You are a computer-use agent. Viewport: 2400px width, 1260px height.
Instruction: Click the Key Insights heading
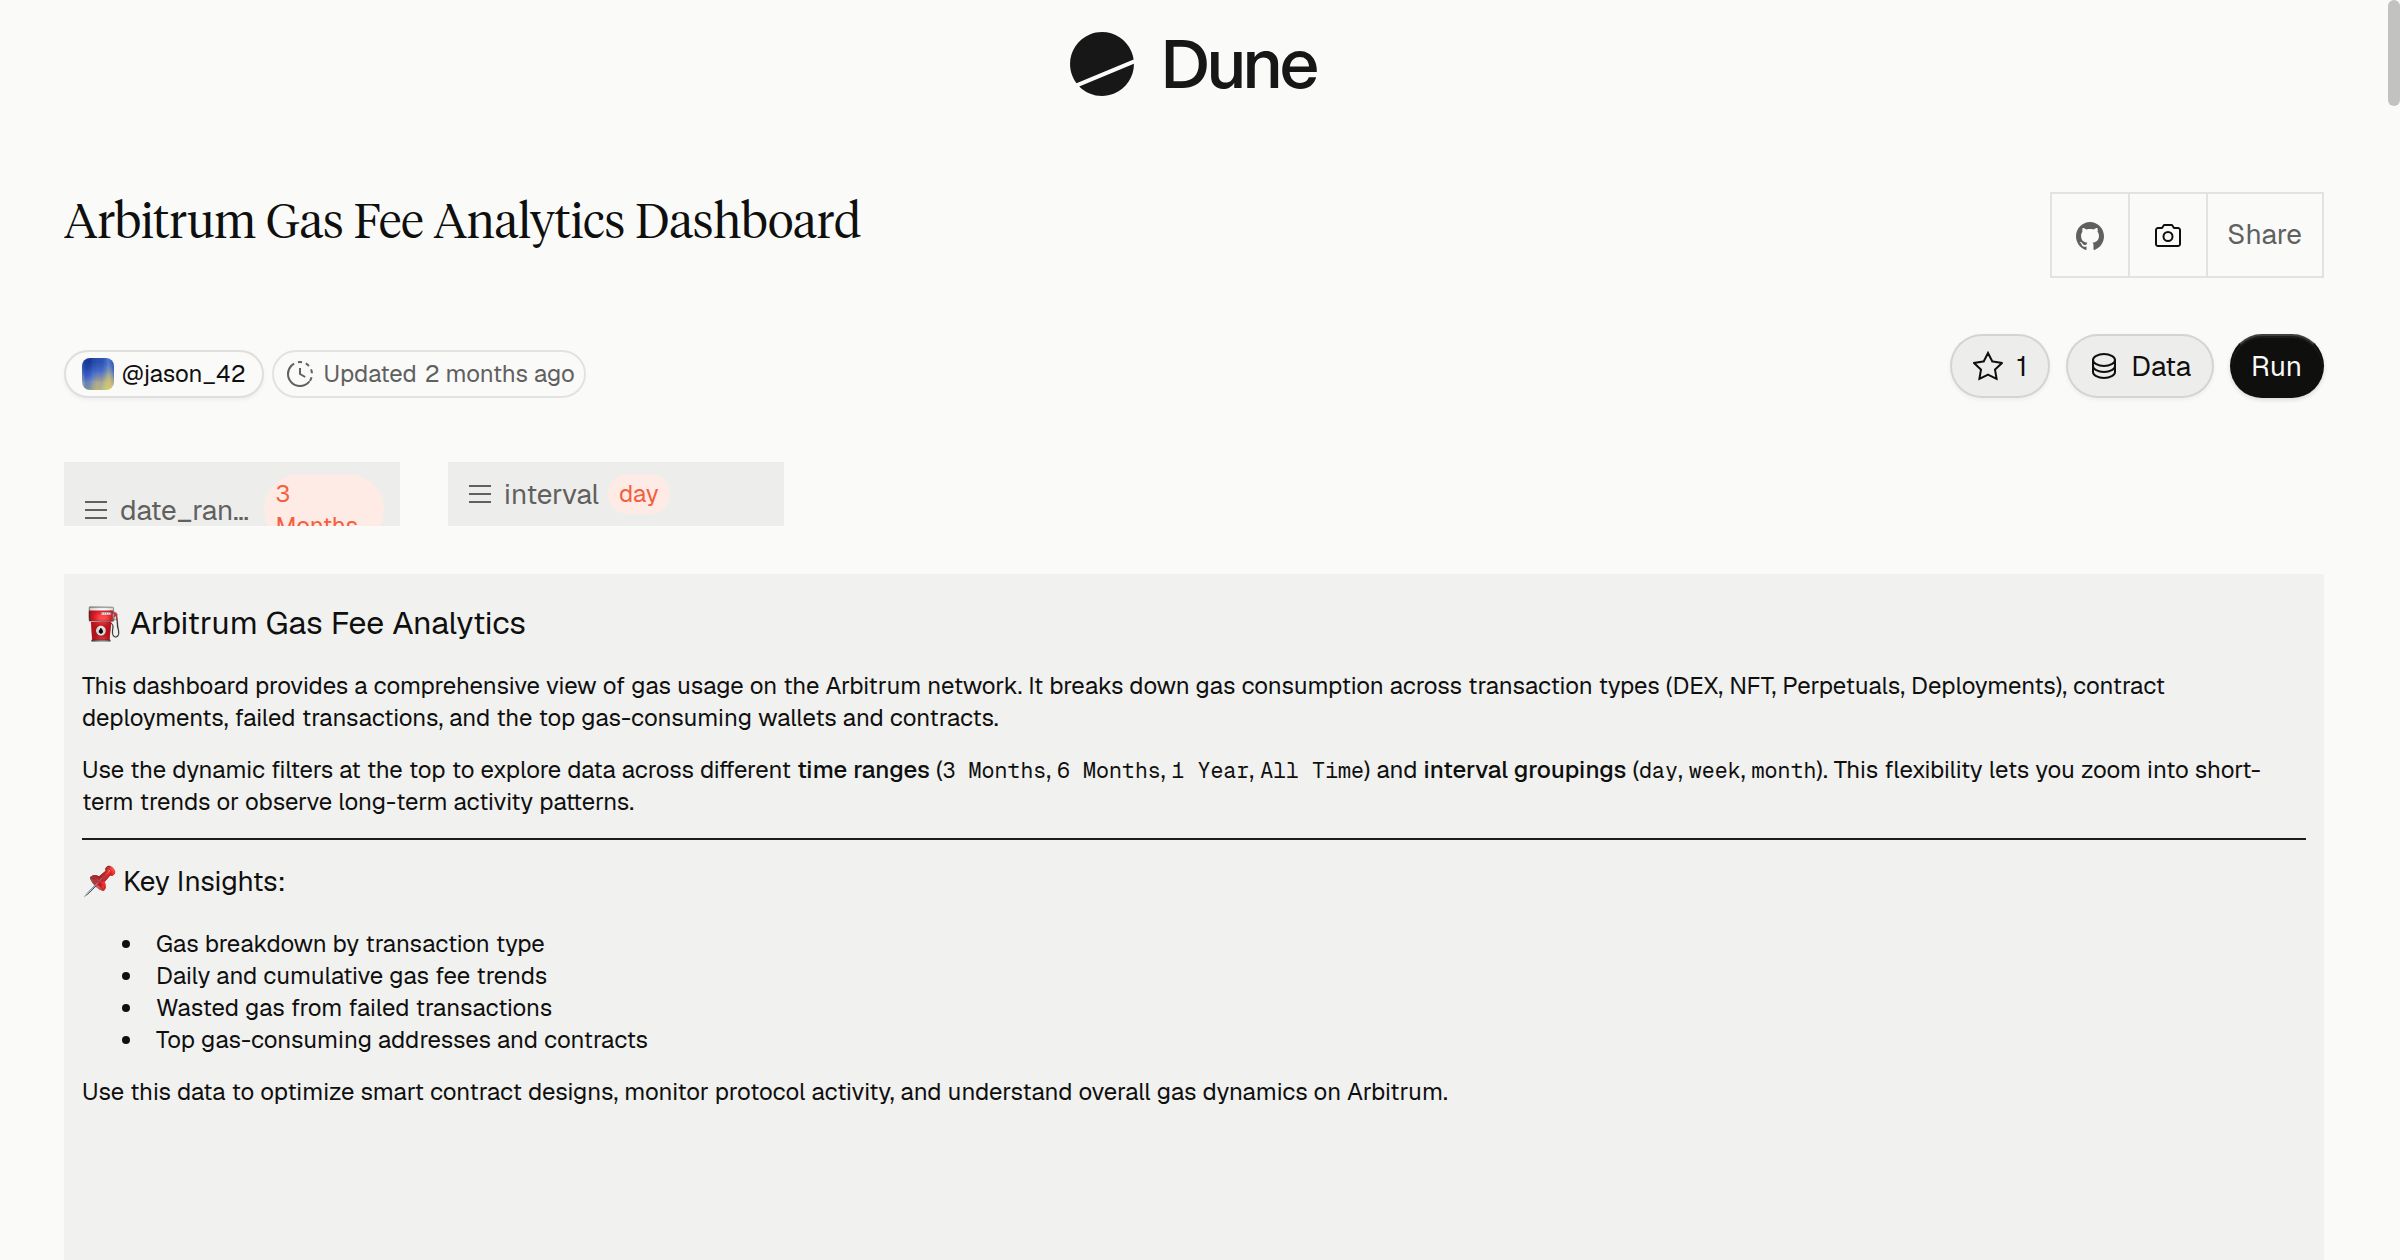pyautogui.click(x=204, y=881)
